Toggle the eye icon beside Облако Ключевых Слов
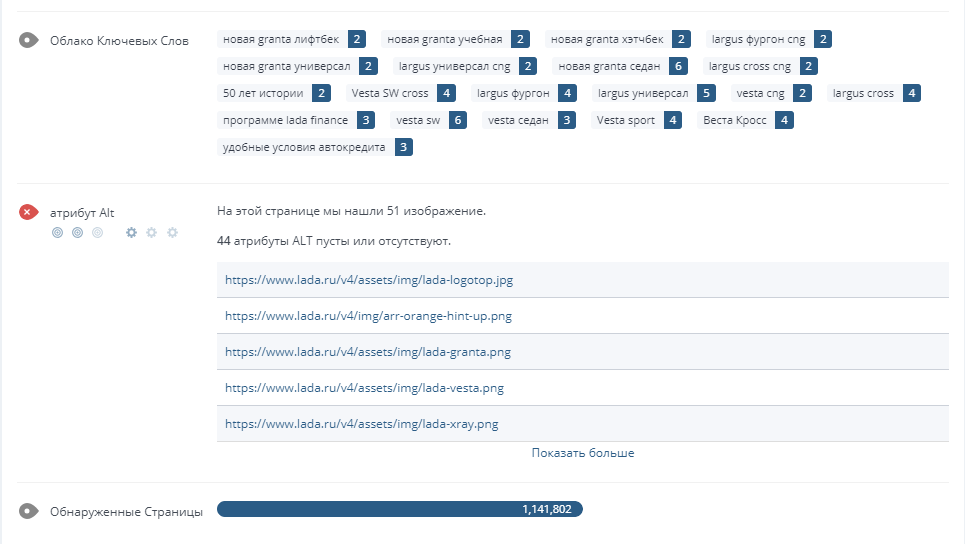The image size is (965, 544). (x=28, y=41)
